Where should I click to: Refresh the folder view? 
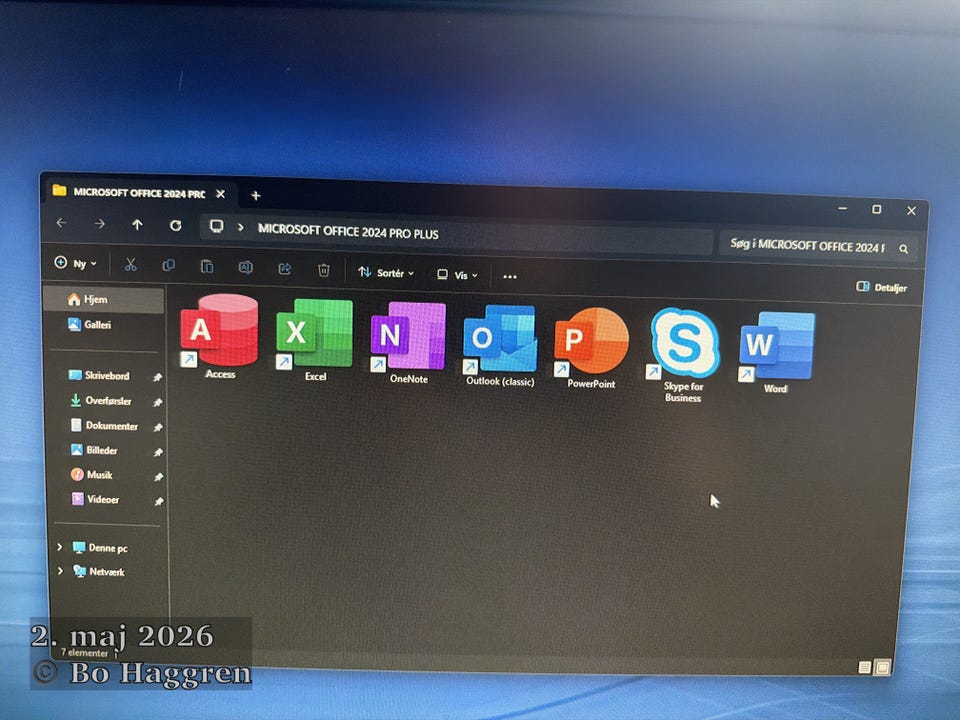[x=176, y=226]
